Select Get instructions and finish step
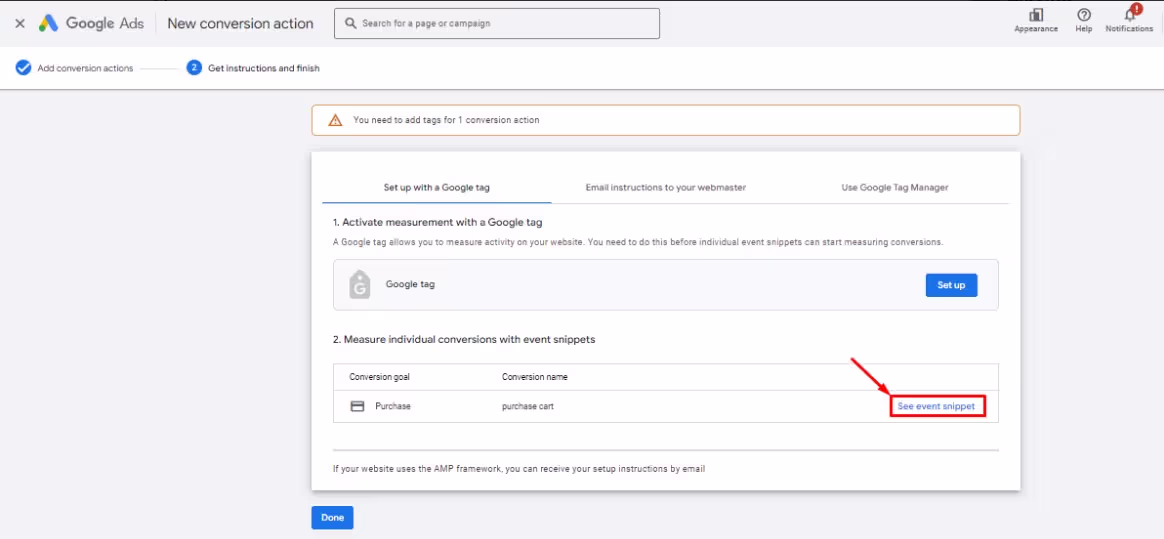1164x539 pixels. point(264,68)
